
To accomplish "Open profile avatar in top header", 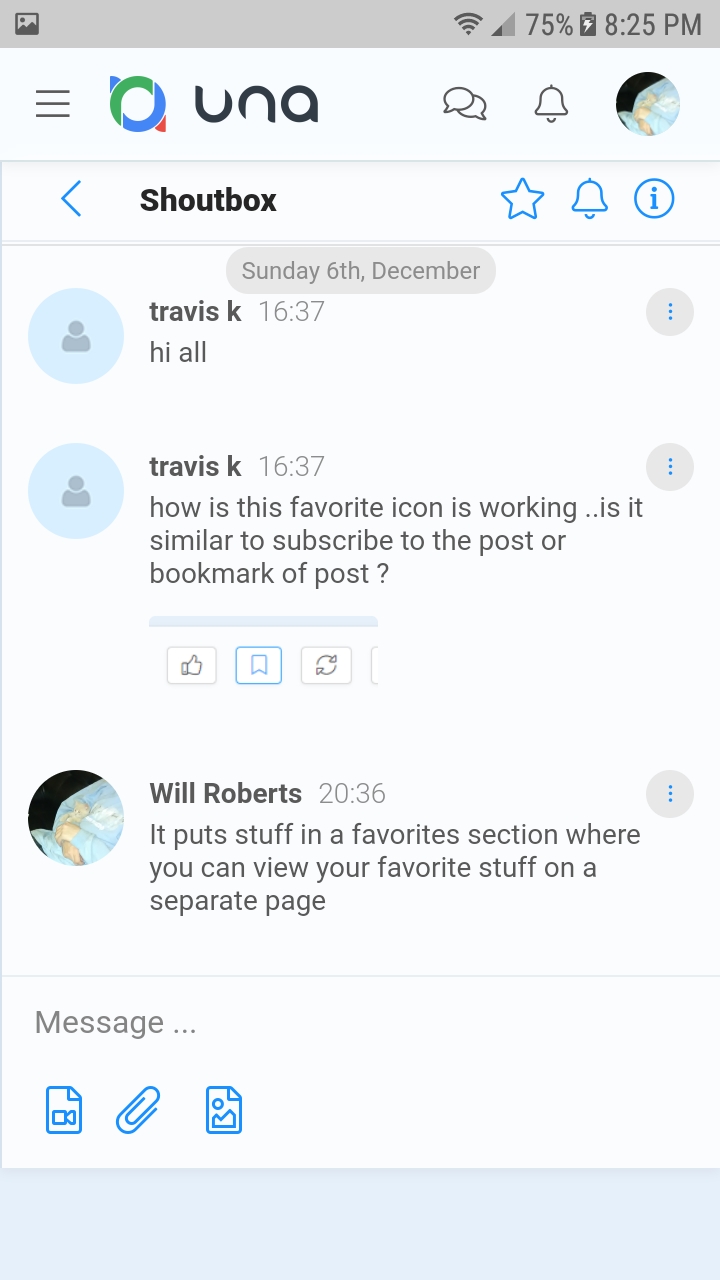I will click(647, 104).
